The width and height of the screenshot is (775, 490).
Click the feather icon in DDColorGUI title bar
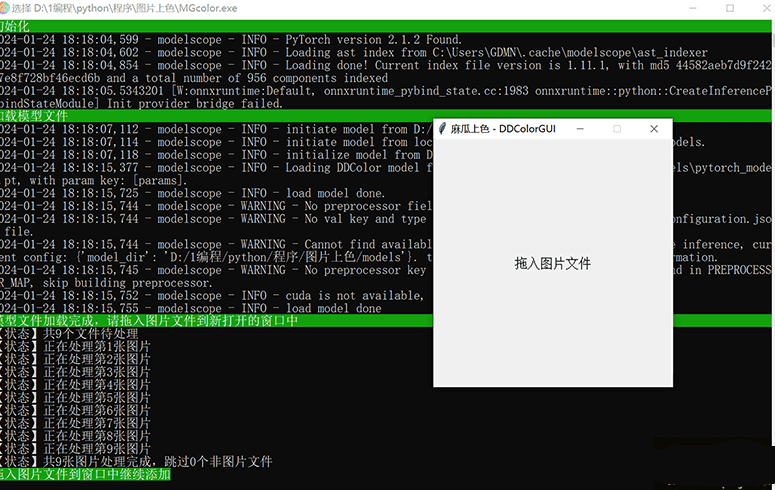point(441,129)
